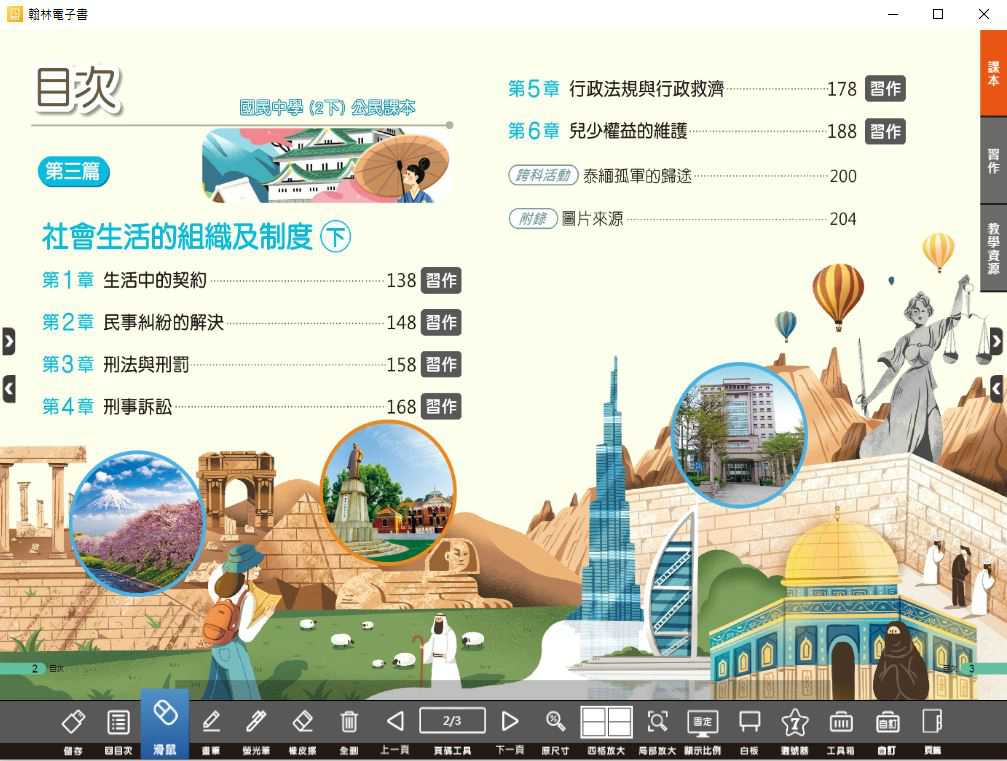The image size is (1007, 761).
Task: Go to next page with 下一頁 arrow
Action: coord(510,721)
